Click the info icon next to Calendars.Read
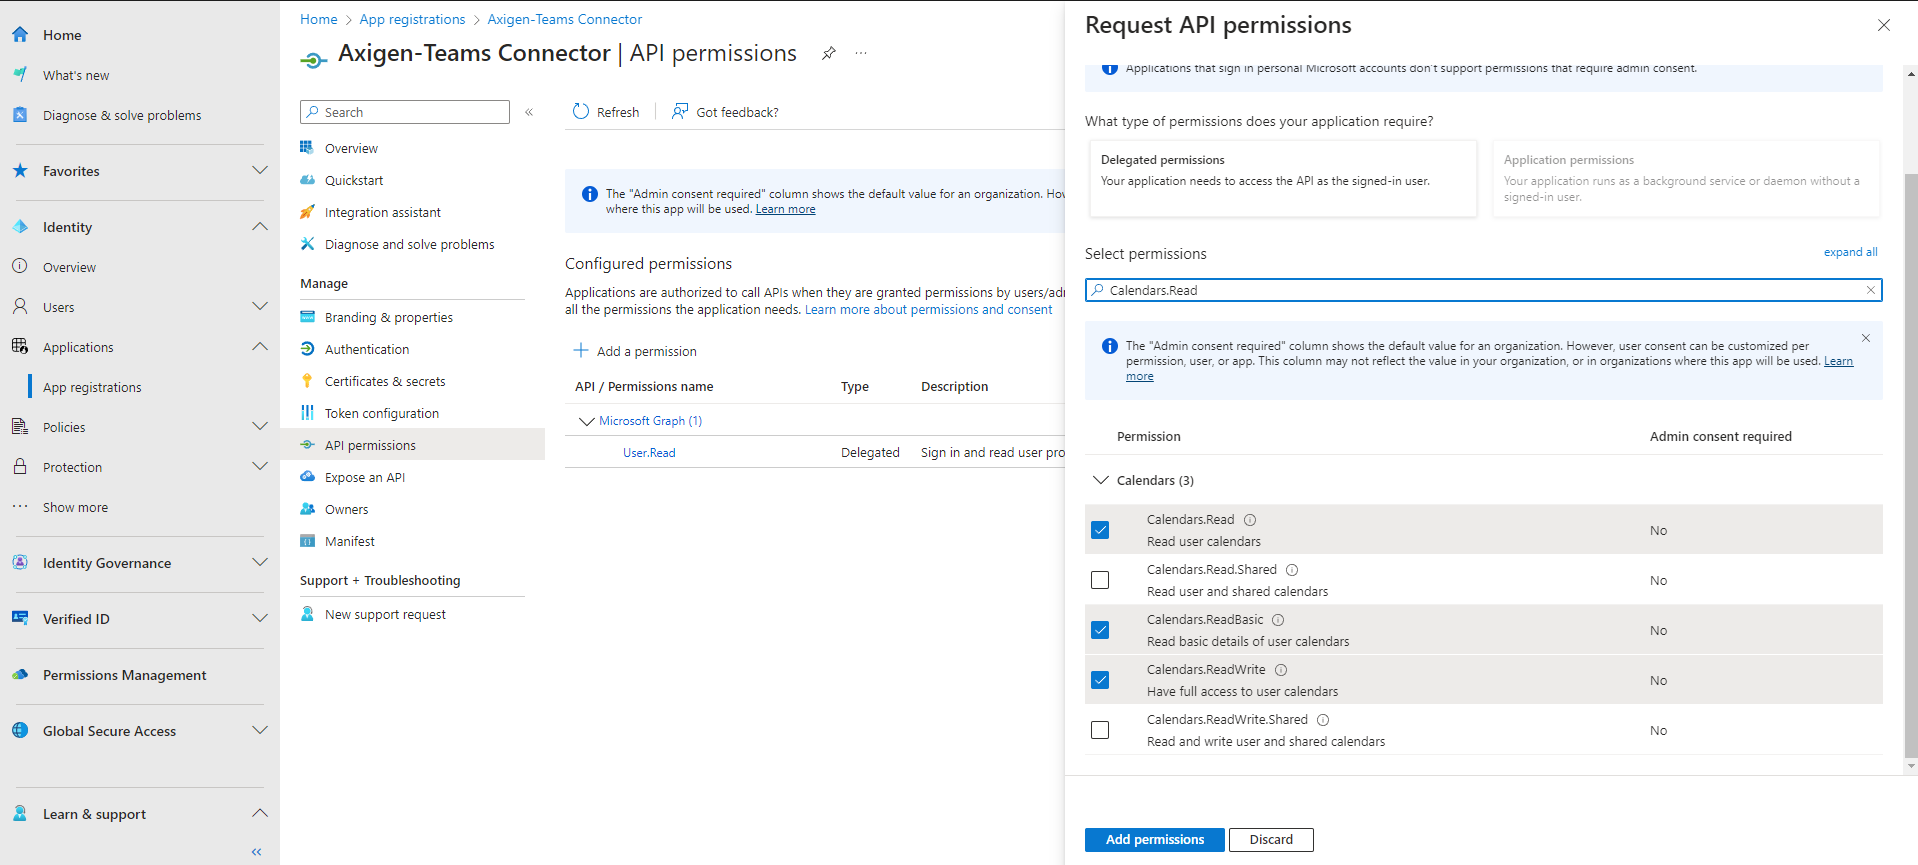 coord(1250,520)
